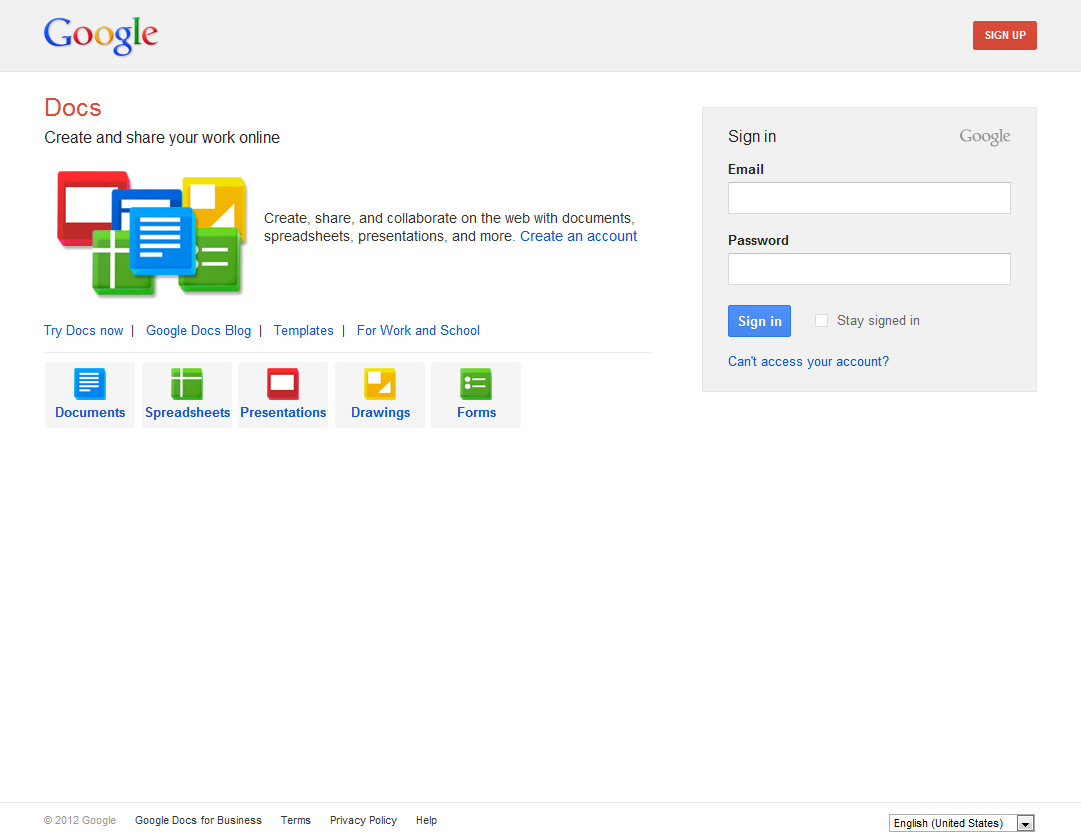Open Google Docs for Business footer link
1081x838 pixels.
pyautogui.click(x=199, y=820)
